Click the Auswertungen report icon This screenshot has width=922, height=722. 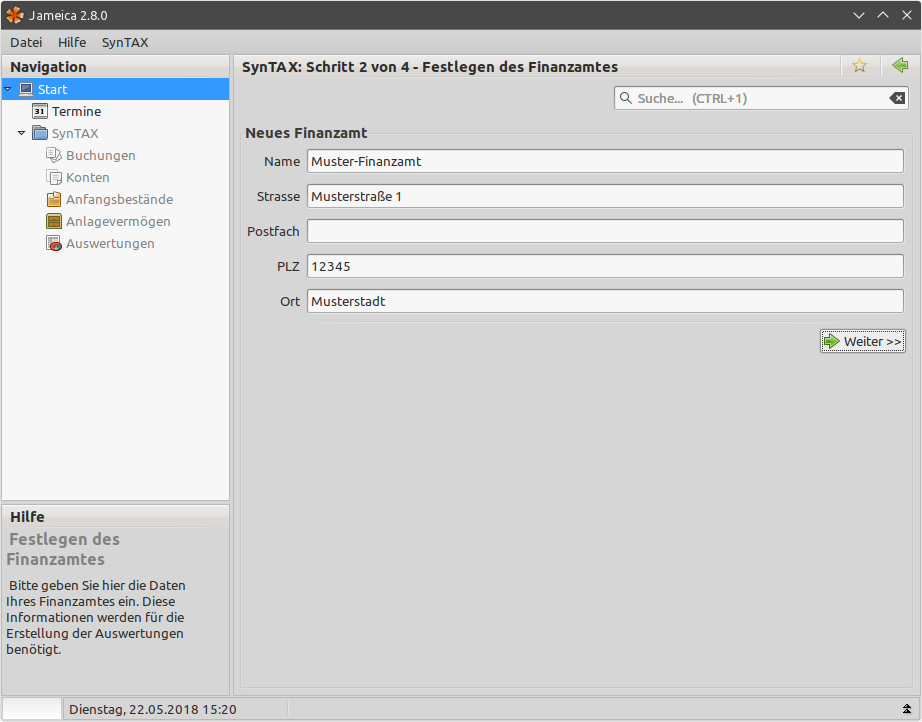click(x=54, y=243)
